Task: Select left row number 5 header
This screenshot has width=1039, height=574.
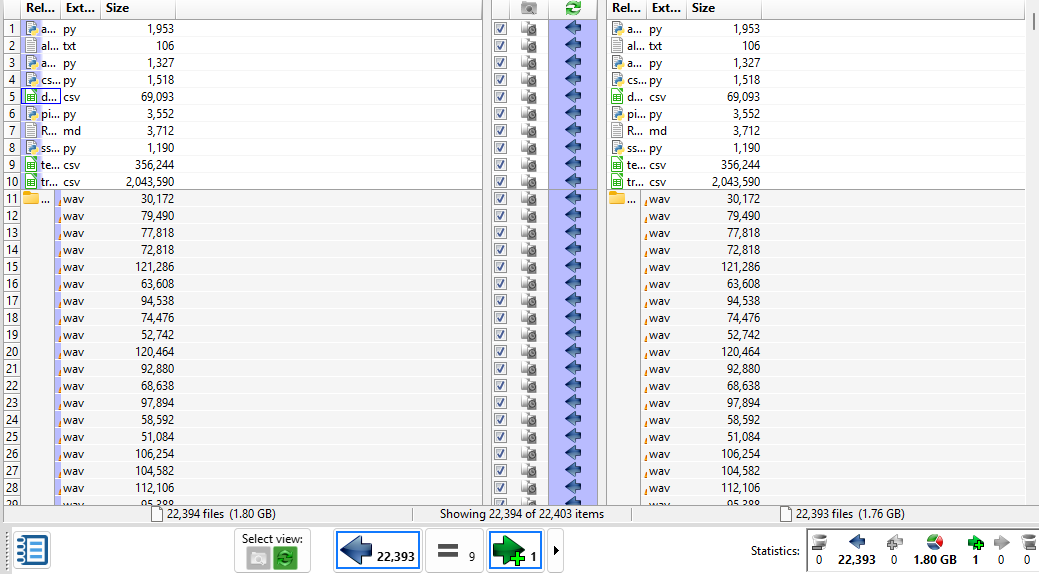Action: pyautogui.click(x=12, y=97)
